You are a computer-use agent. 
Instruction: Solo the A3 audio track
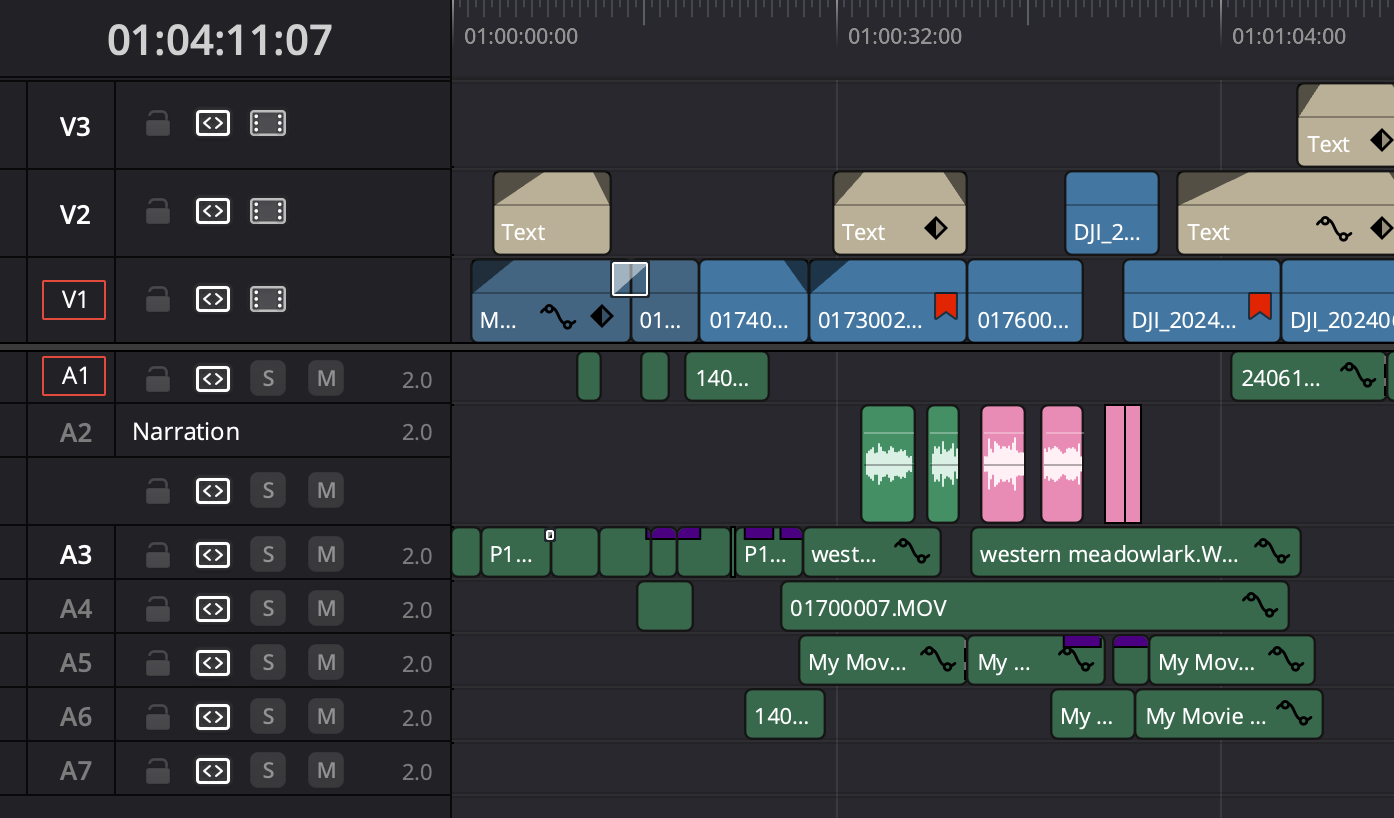click(x=268, y=554)
